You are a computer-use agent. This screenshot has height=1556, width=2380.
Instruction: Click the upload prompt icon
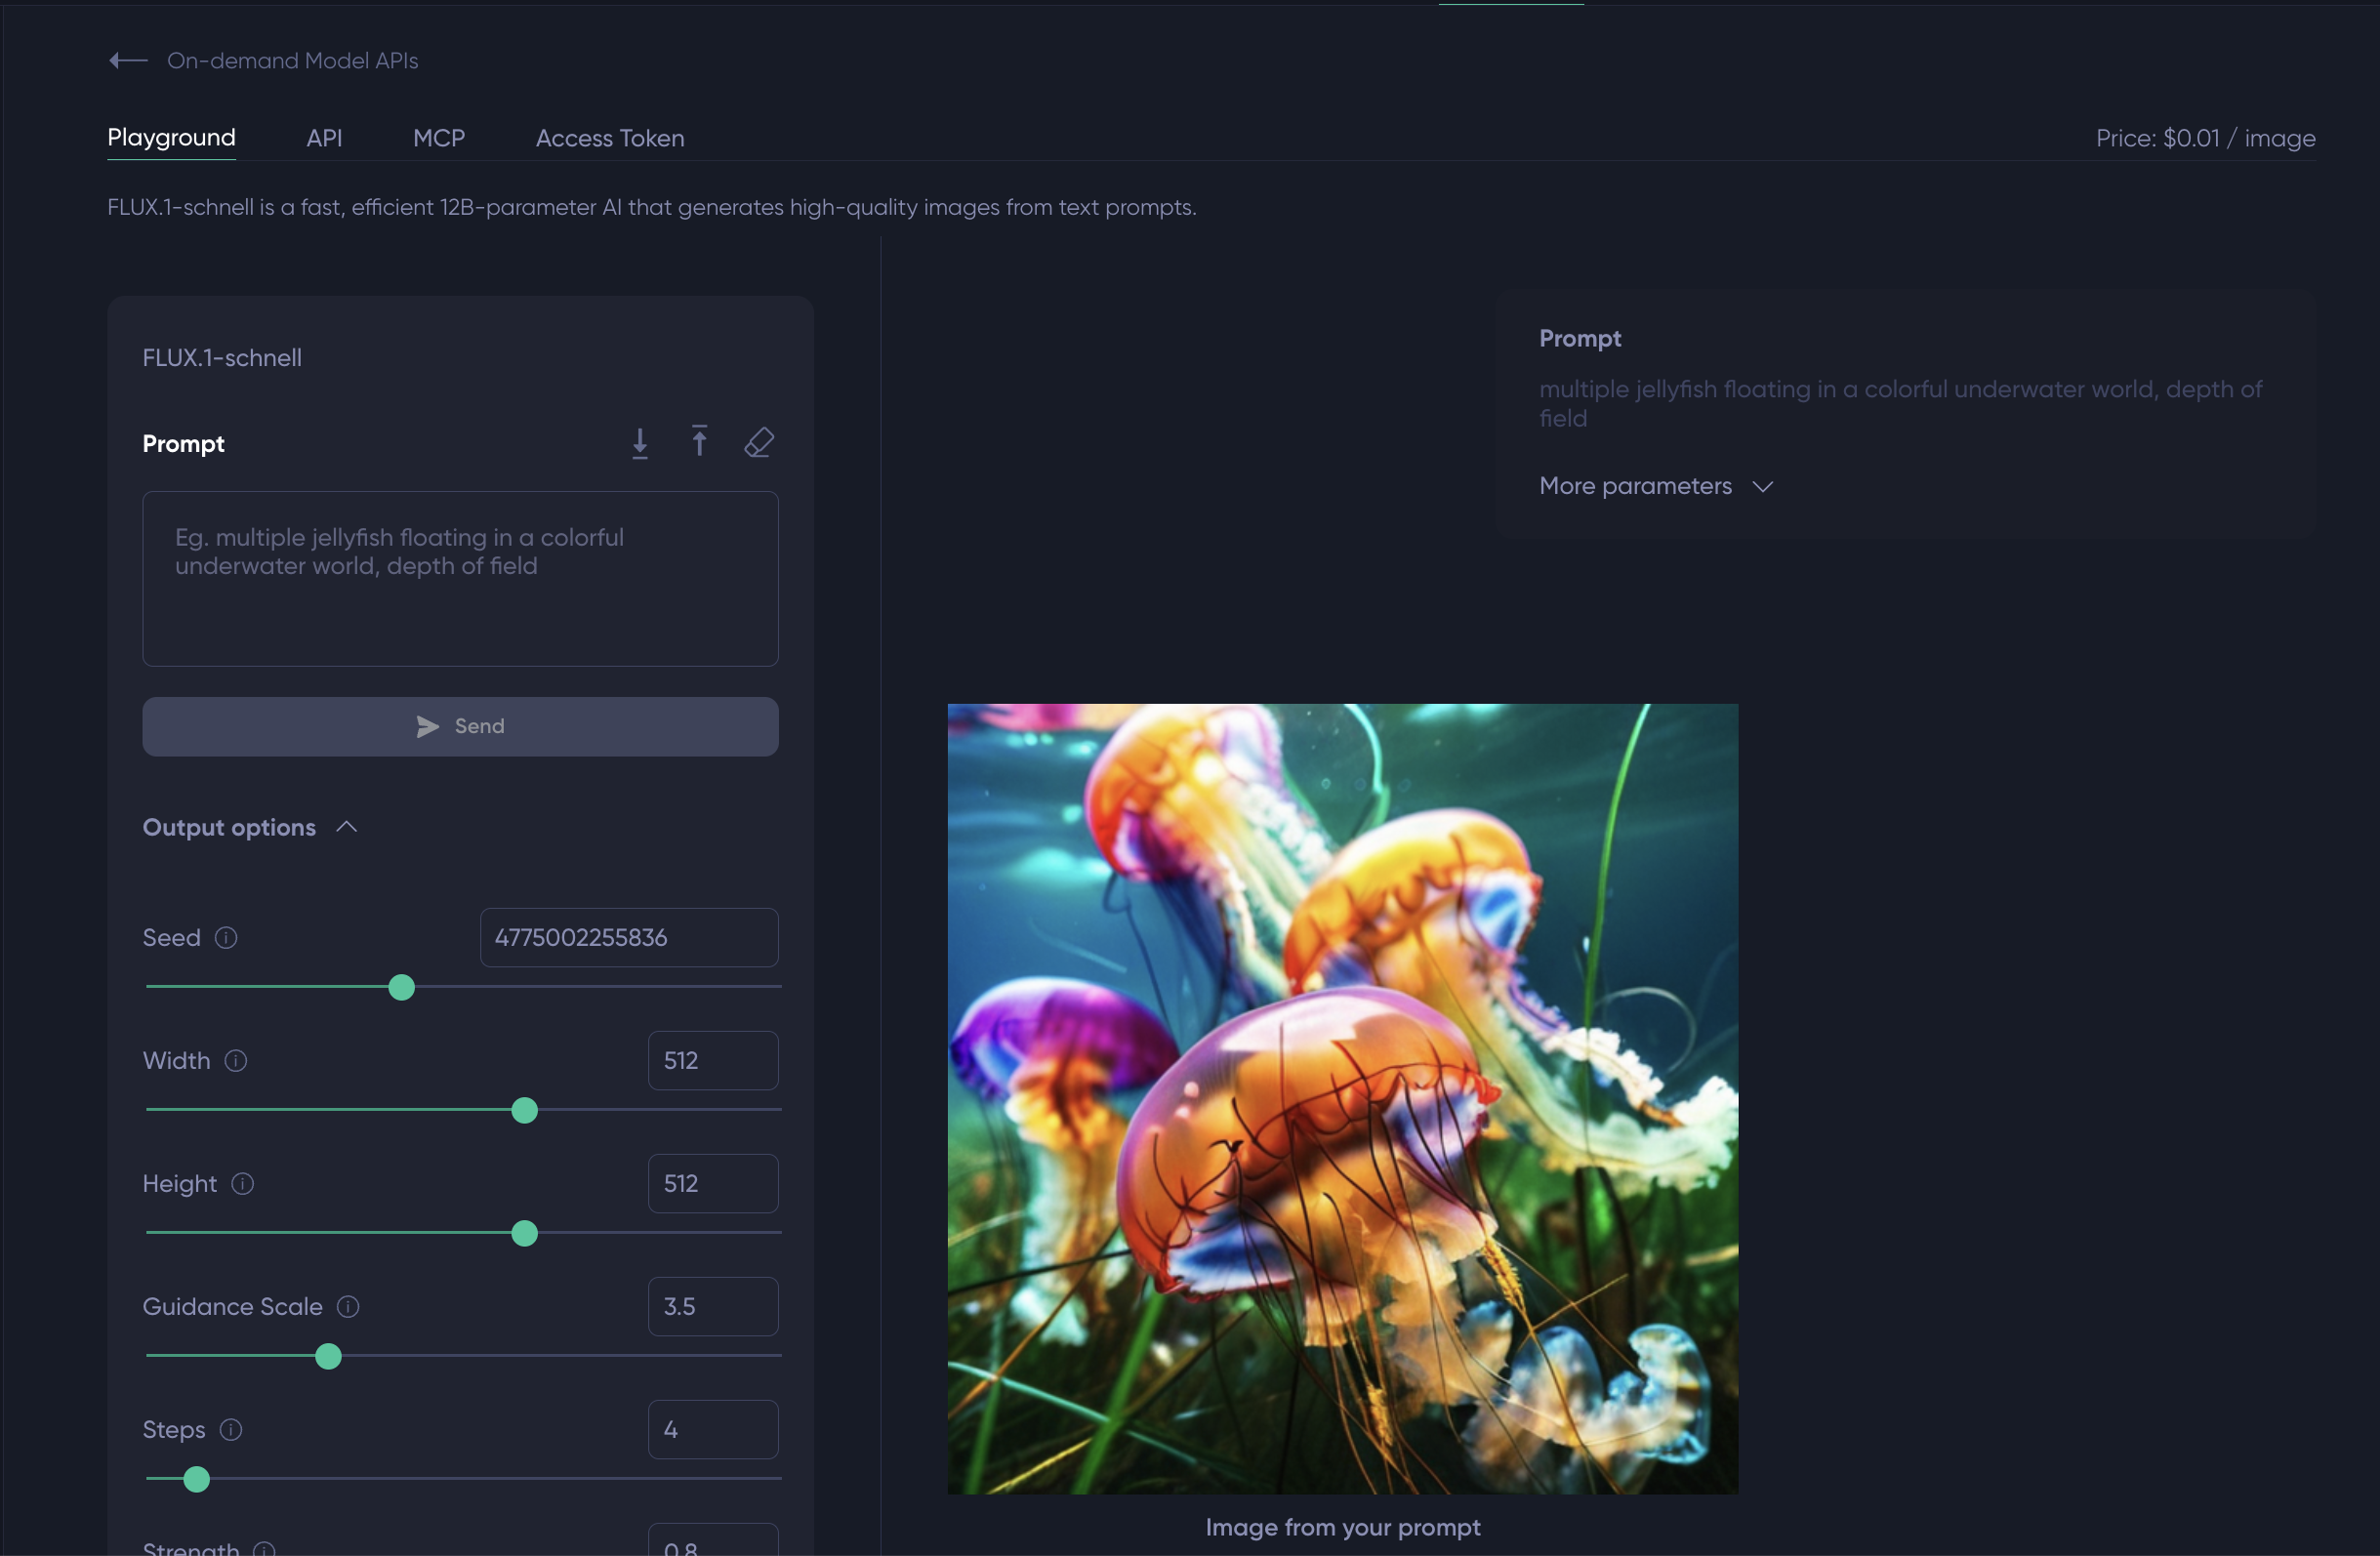[700, 441]
